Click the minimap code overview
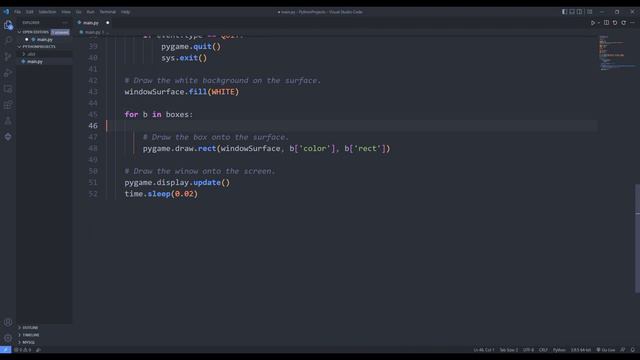Viewport: 640px width, 360px height. pyautogui.click(x=616, y=53)
